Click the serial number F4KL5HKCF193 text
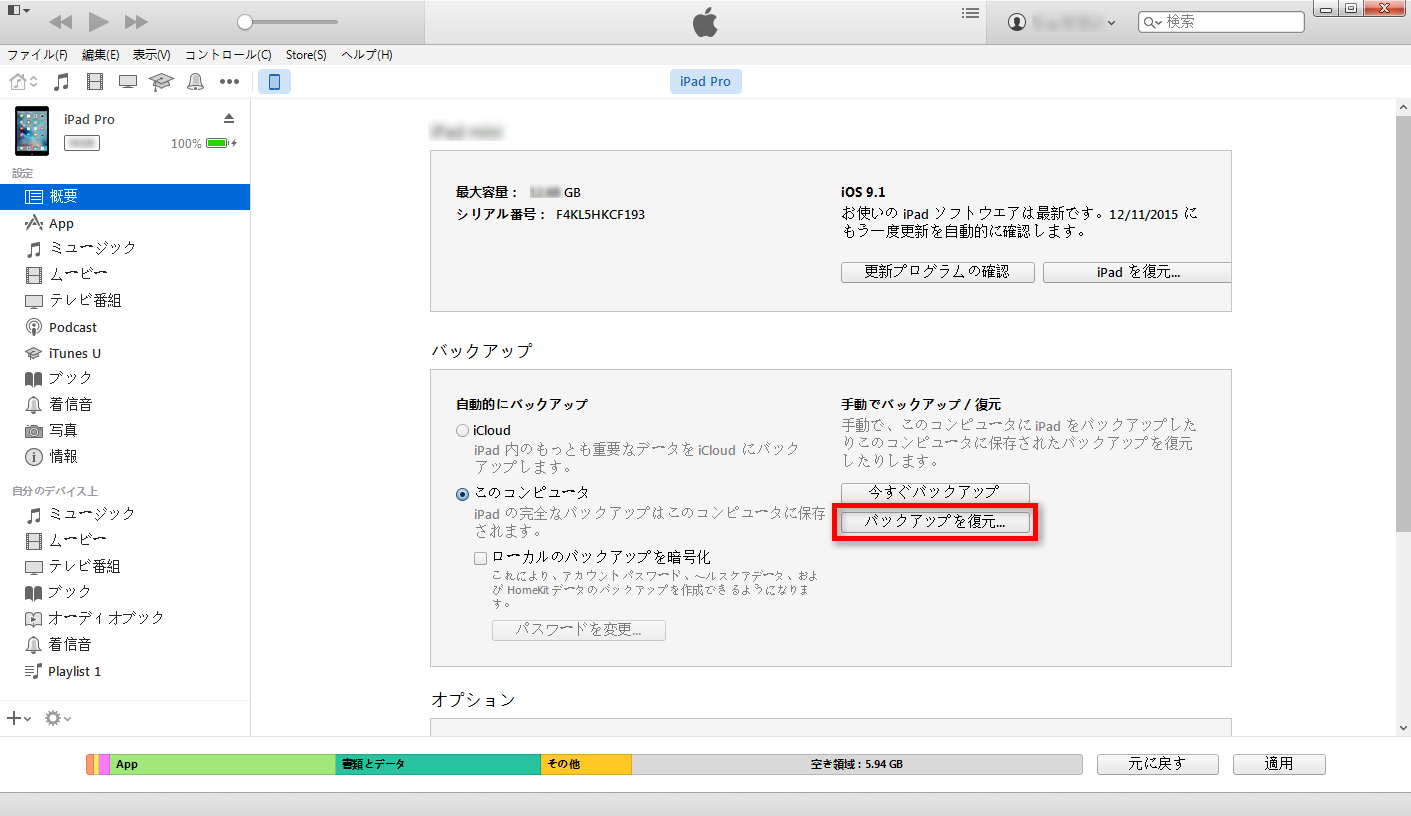This screenshot has width=1411, height=816. point(600,214)
